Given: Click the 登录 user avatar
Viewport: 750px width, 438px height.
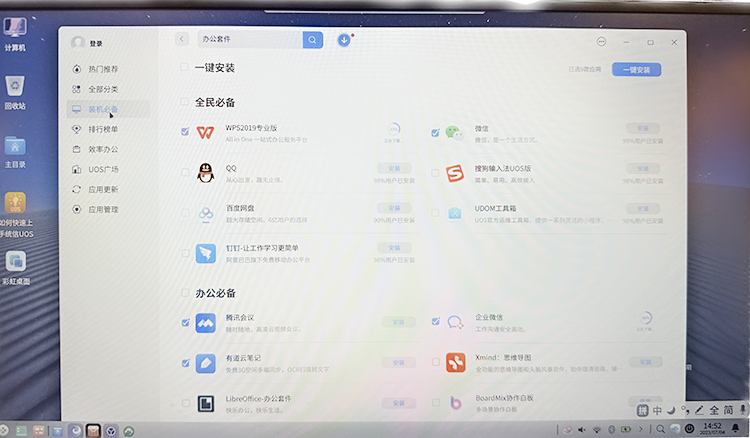Looking at the screenshot, I should click(x=77, y=43).
